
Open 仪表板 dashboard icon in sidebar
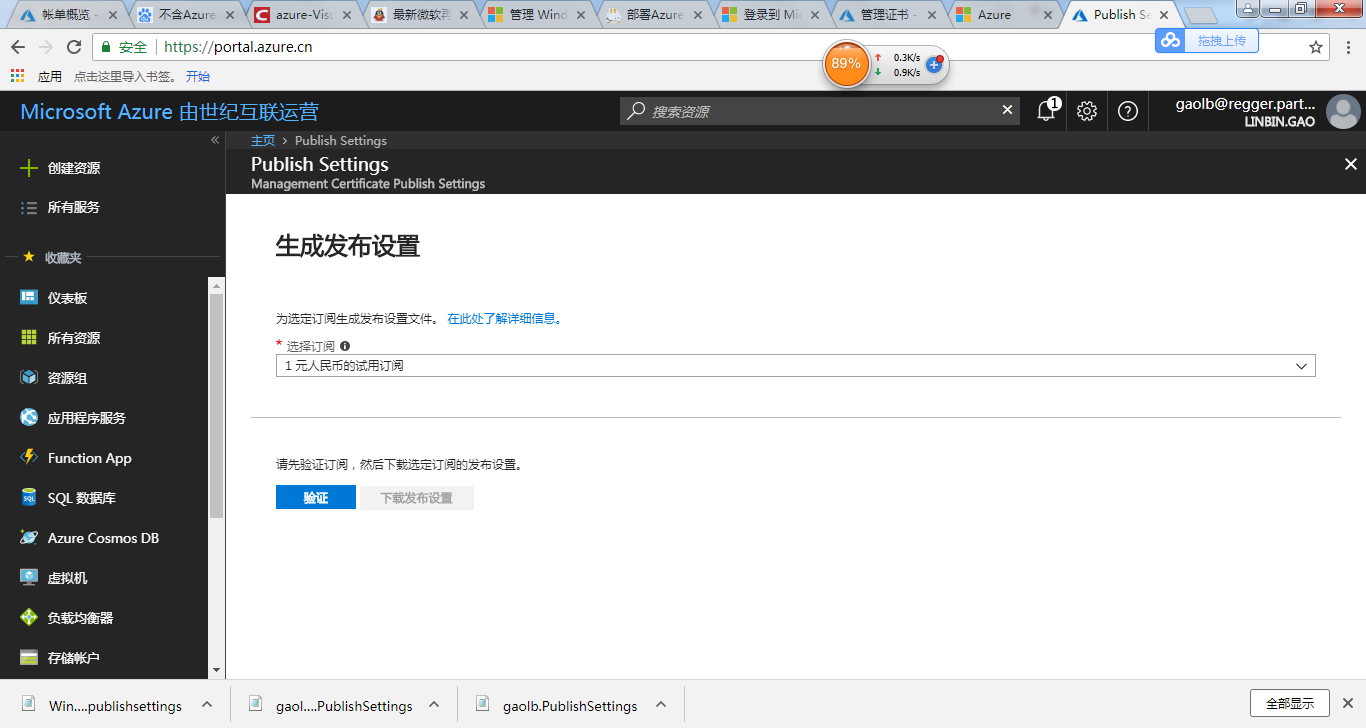29,298
